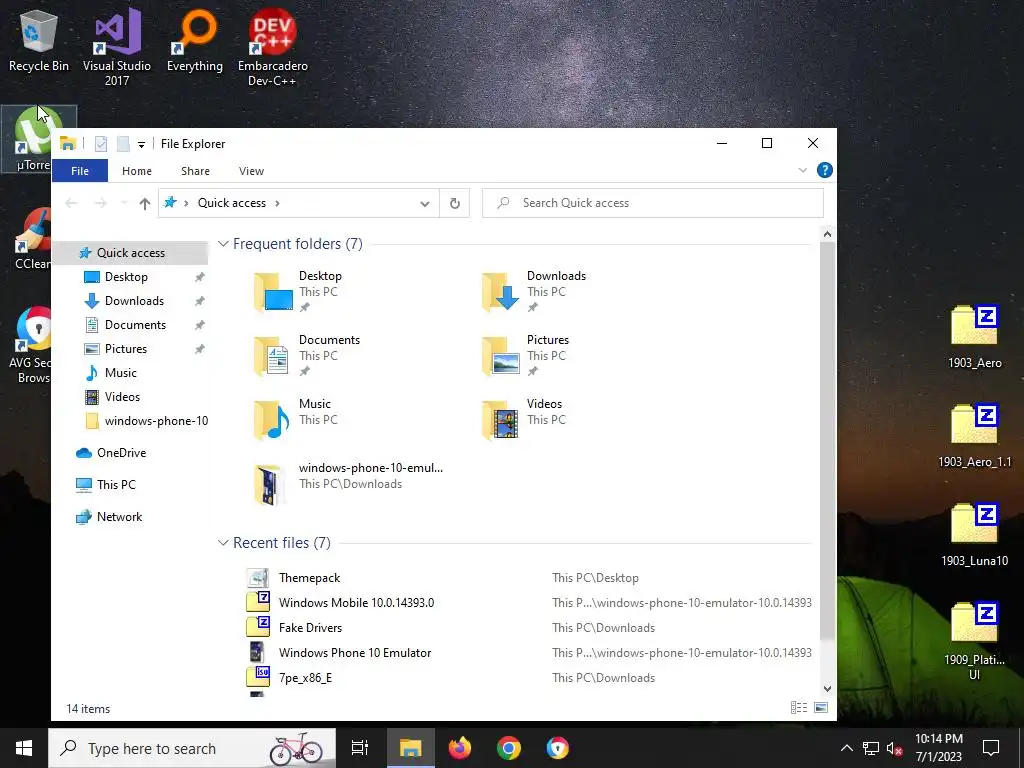
Task: Select Quick access in navigation pane
Action: point(131,253)
